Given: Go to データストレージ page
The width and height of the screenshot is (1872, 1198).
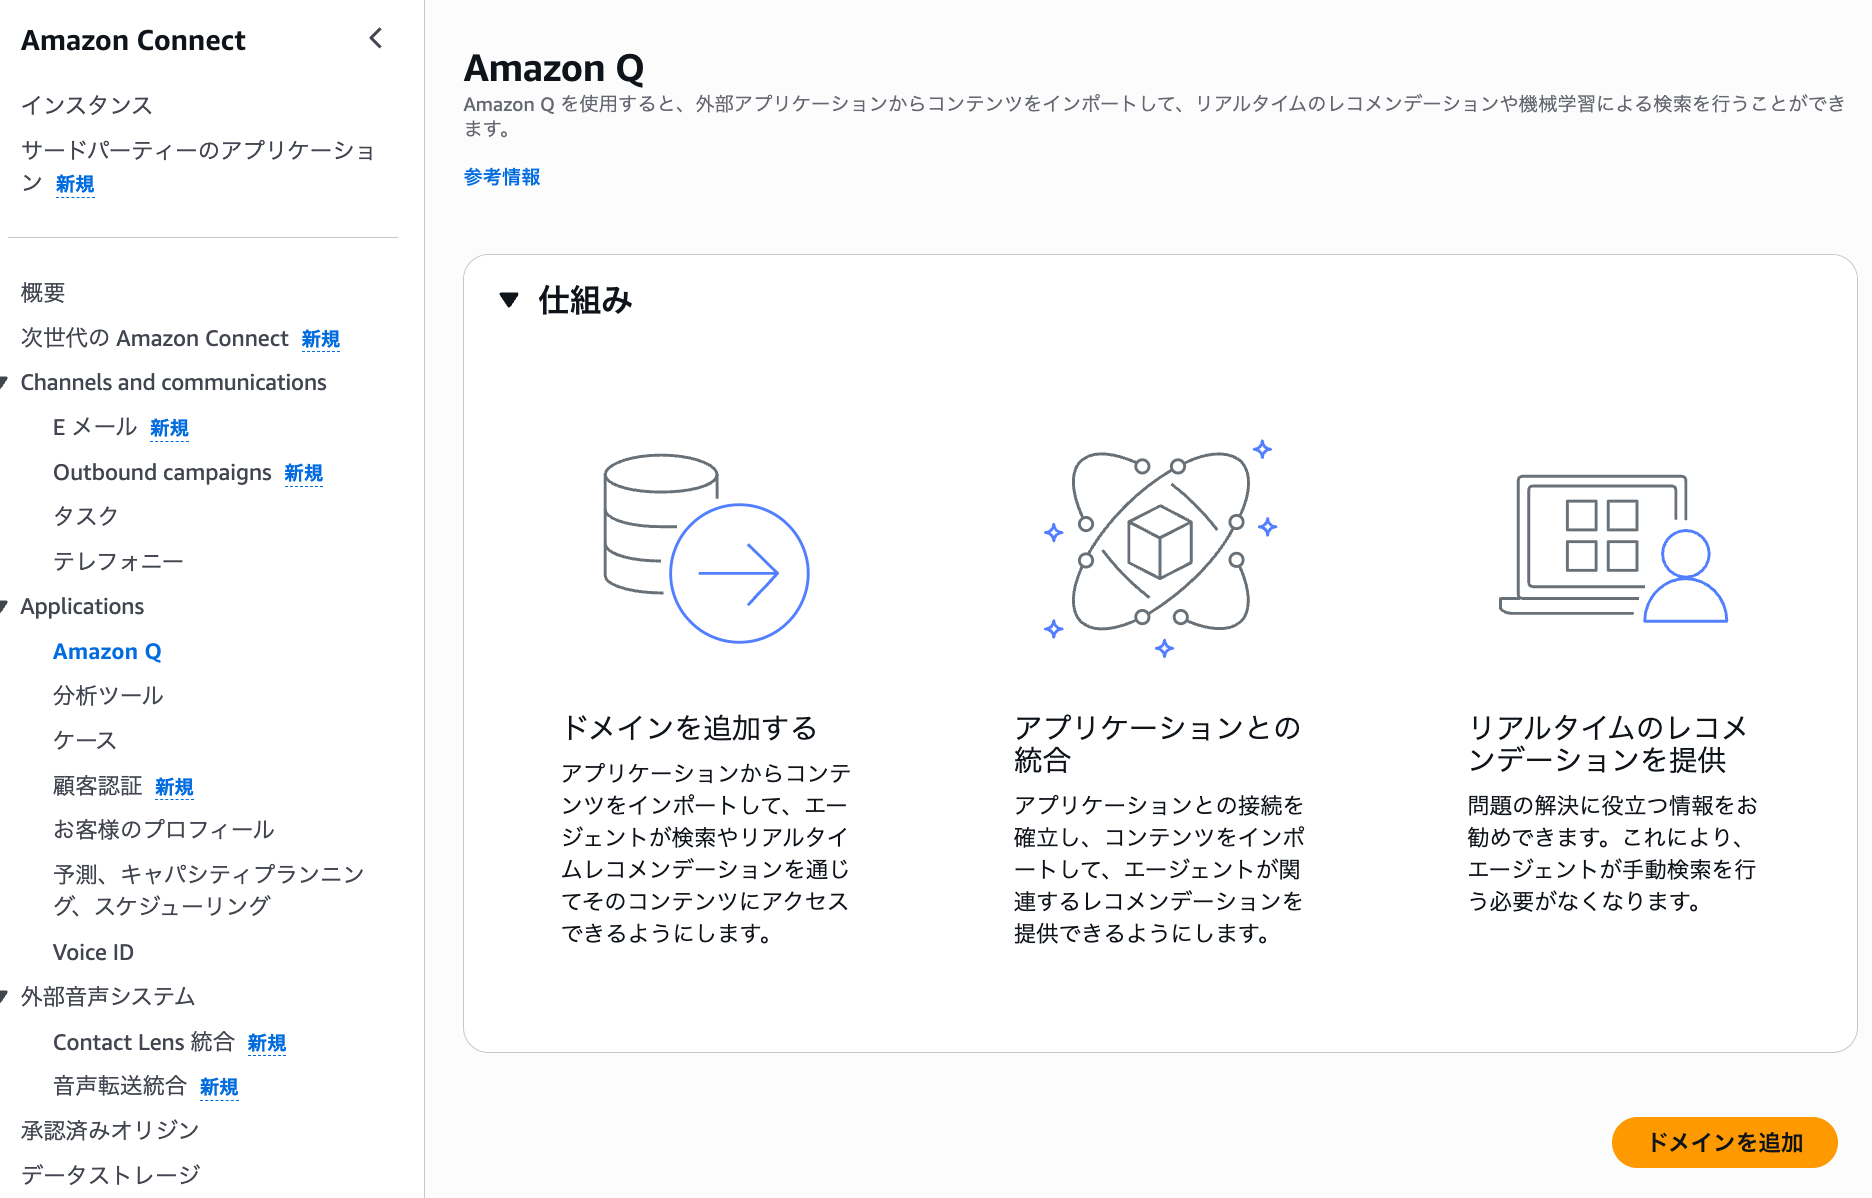Looking at the screenshot, I should click(111, 1174).
